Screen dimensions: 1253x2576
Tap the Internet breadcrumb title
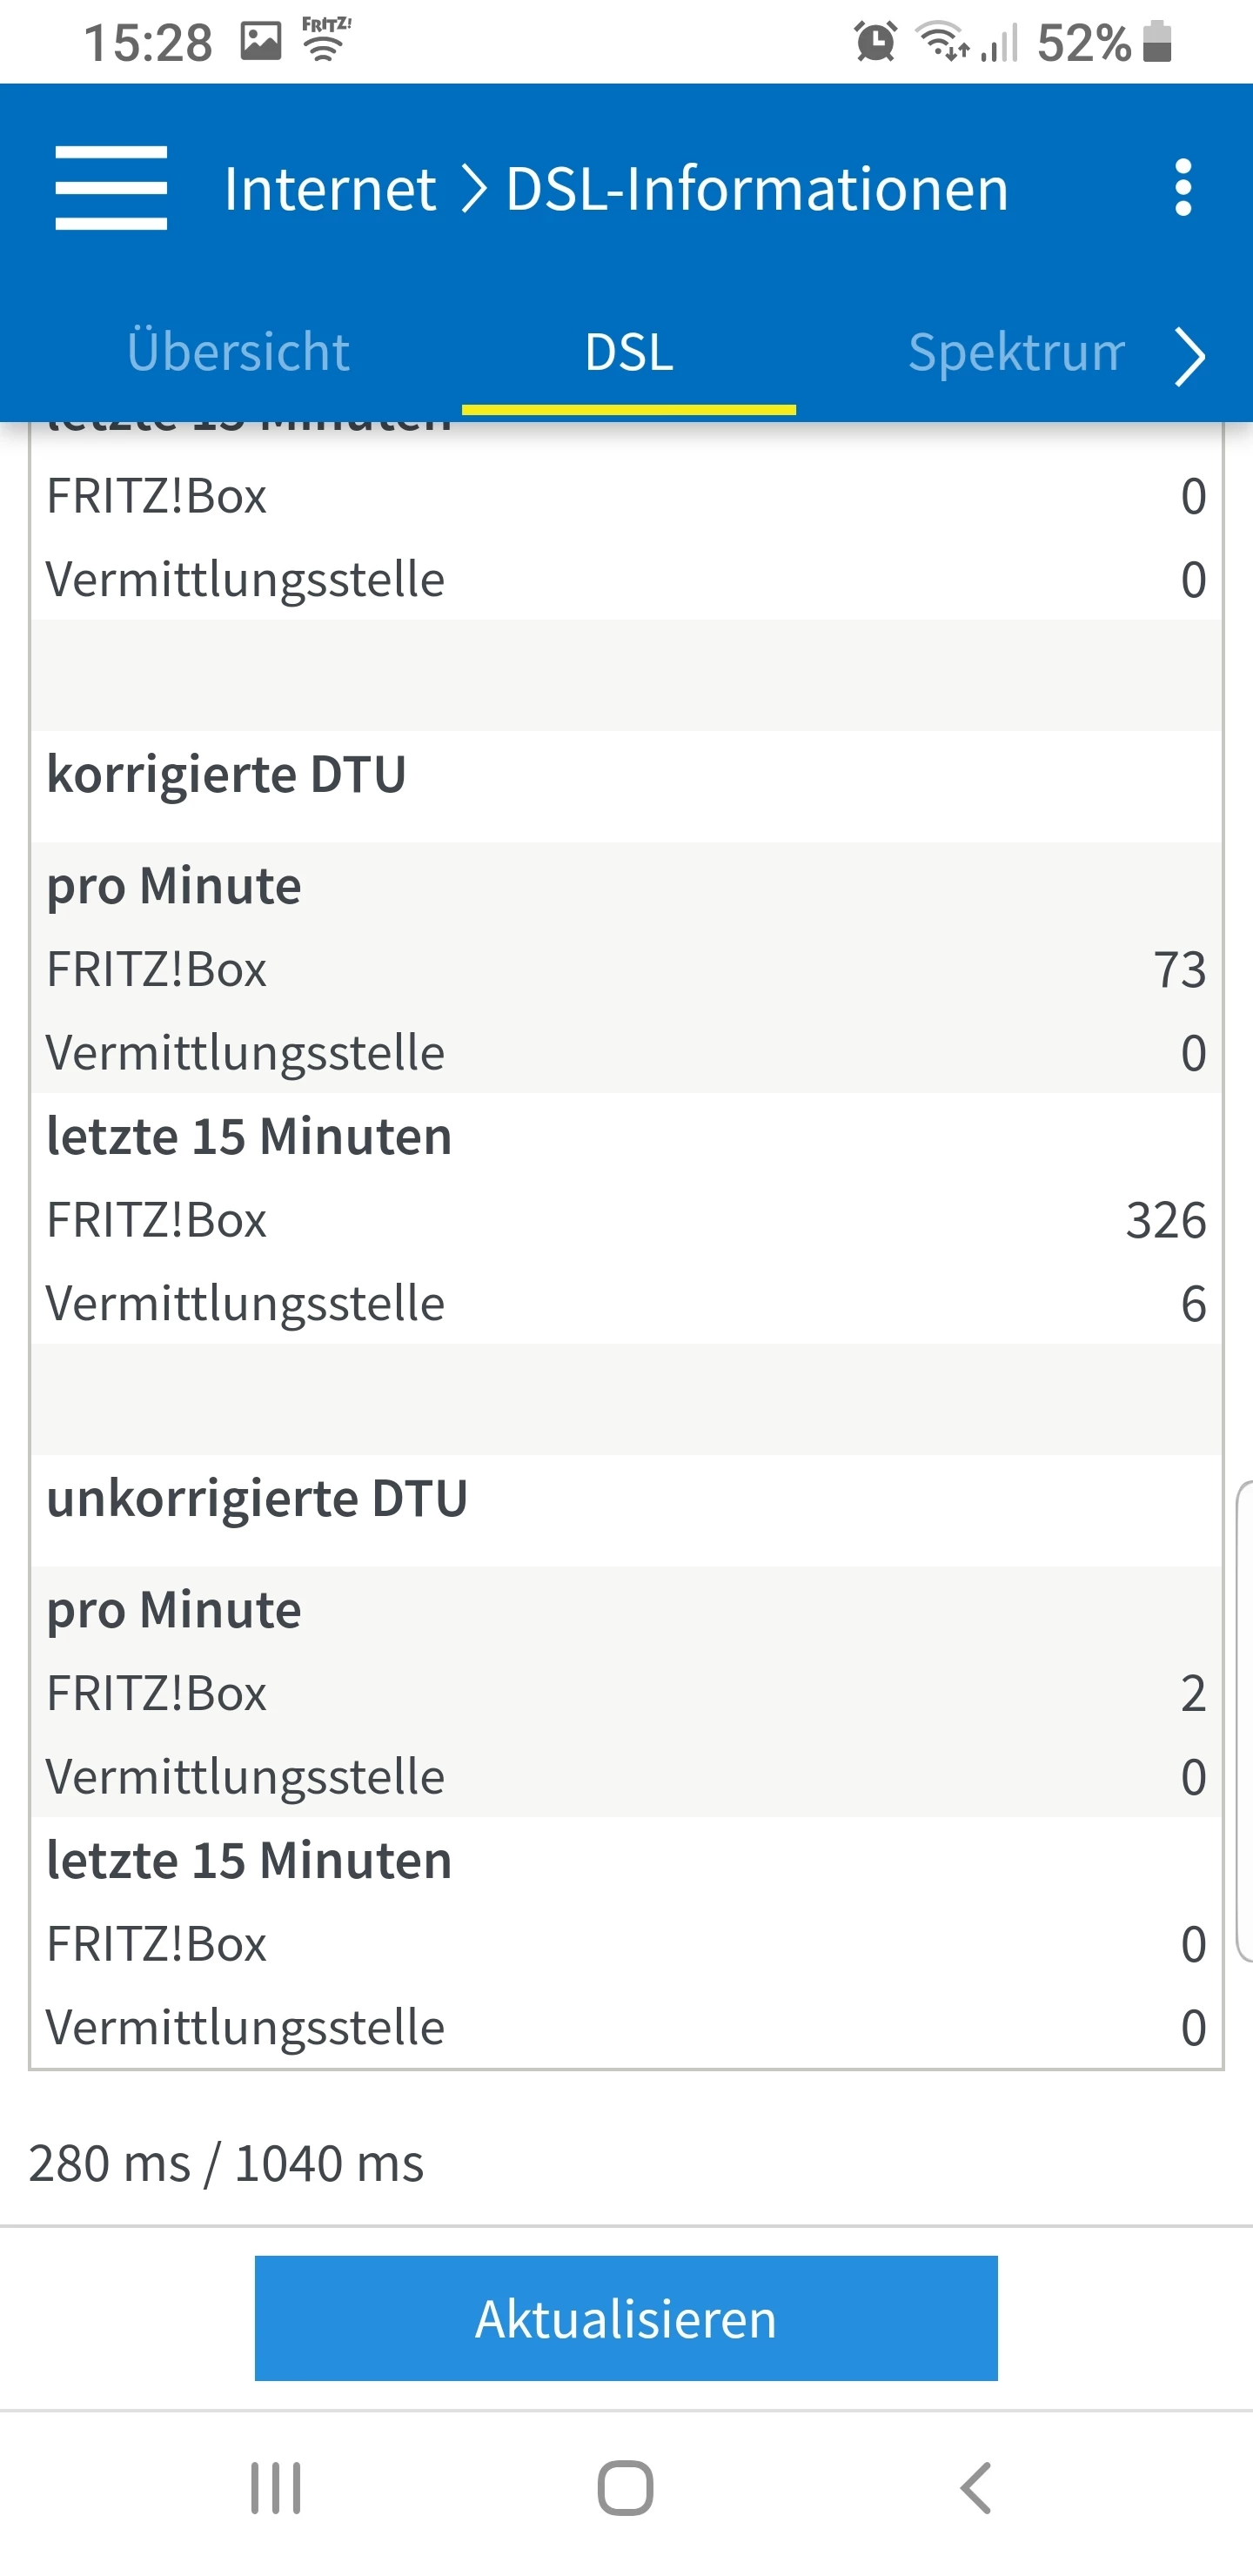click(x=330, y=188)
